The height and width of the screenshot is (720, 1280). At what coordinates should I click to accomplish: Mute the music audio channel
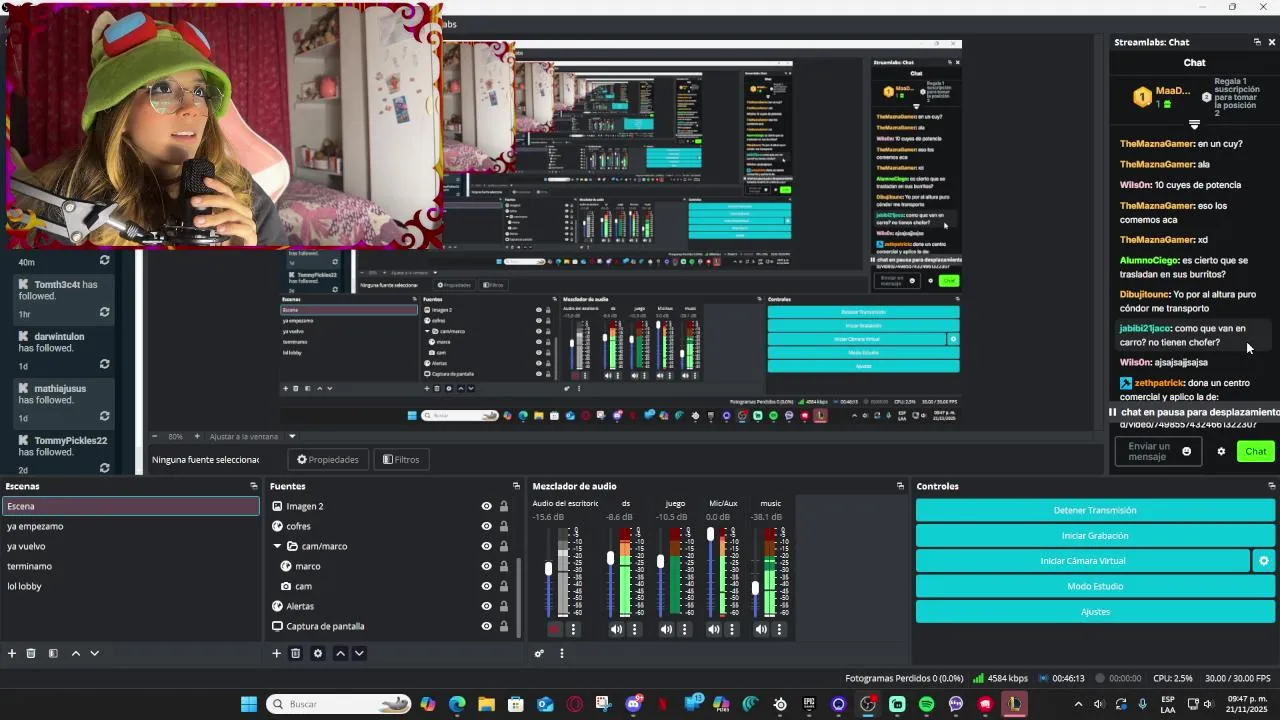pyautogui.click(x=762, y=629)
